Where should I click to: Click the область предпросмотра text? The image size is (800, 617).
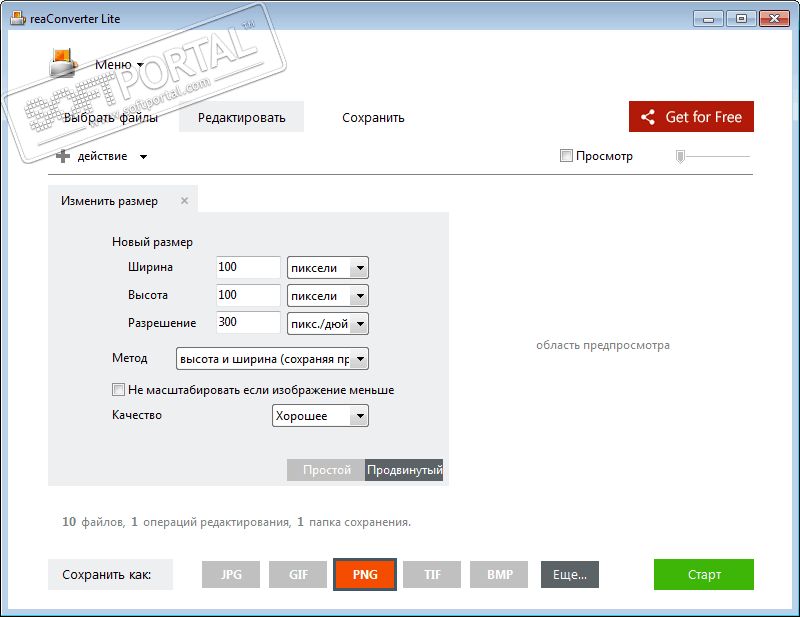point(603,345)
